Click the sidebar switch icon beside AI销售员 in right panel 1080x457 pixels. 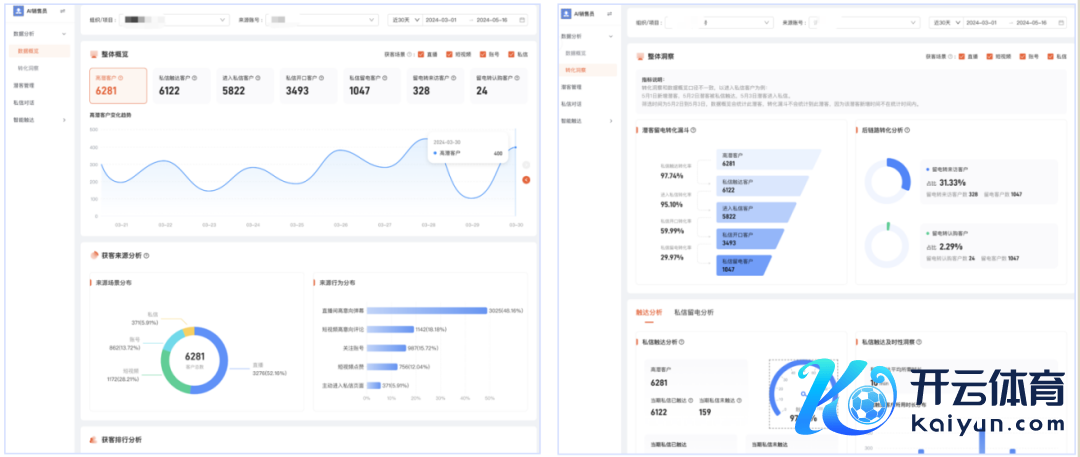coord(607,11)
